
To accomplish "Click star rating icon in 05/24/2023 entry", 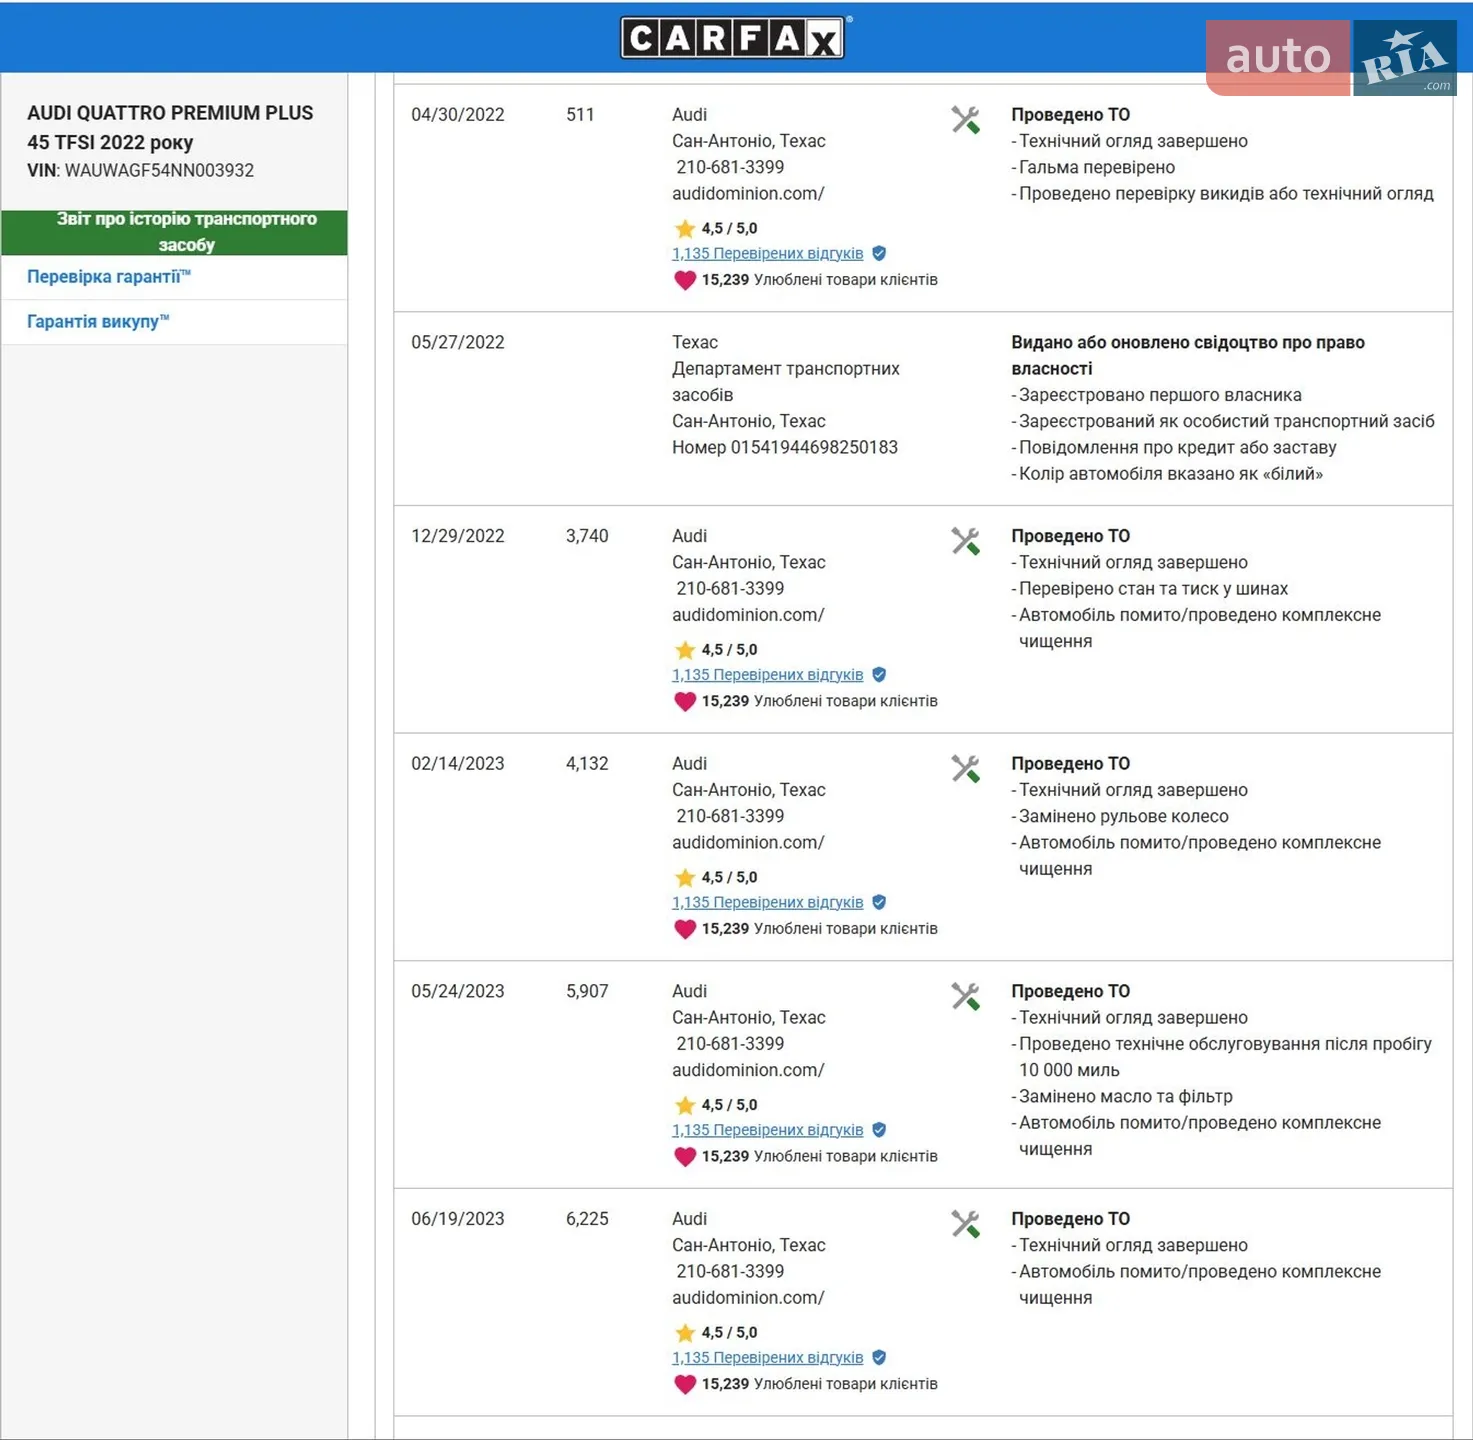I will [x=685, y=1105].
